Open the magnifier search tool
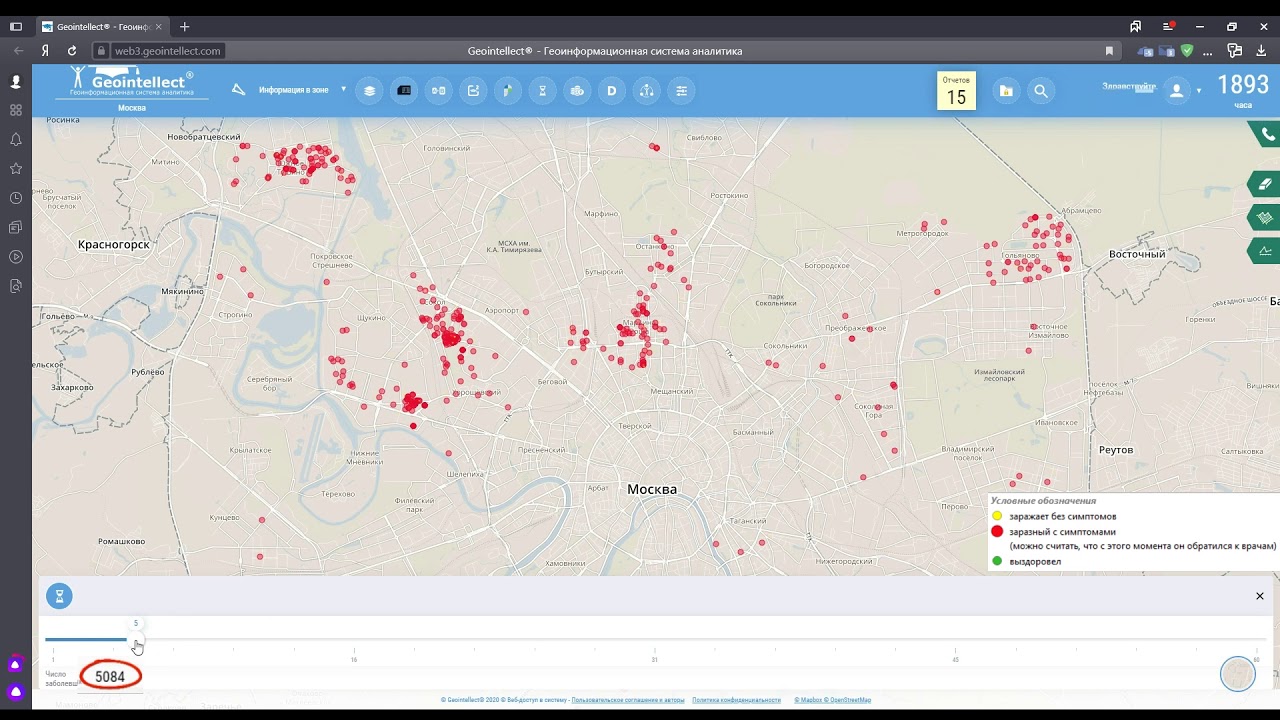The image size is (1280, 720). coord(1041,91)
